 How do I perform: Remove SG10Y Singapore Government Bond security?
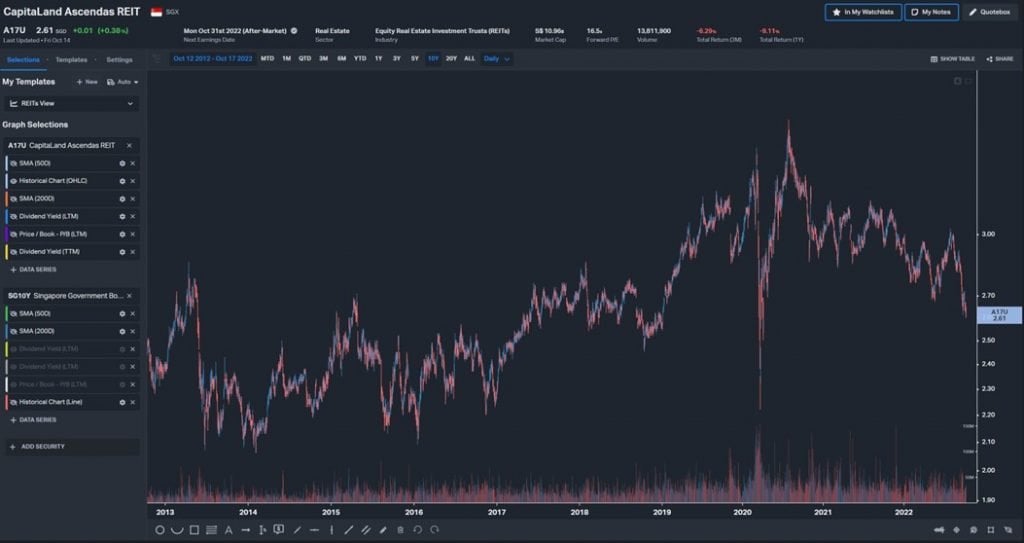pyautogui.click(x=129, y=296)
